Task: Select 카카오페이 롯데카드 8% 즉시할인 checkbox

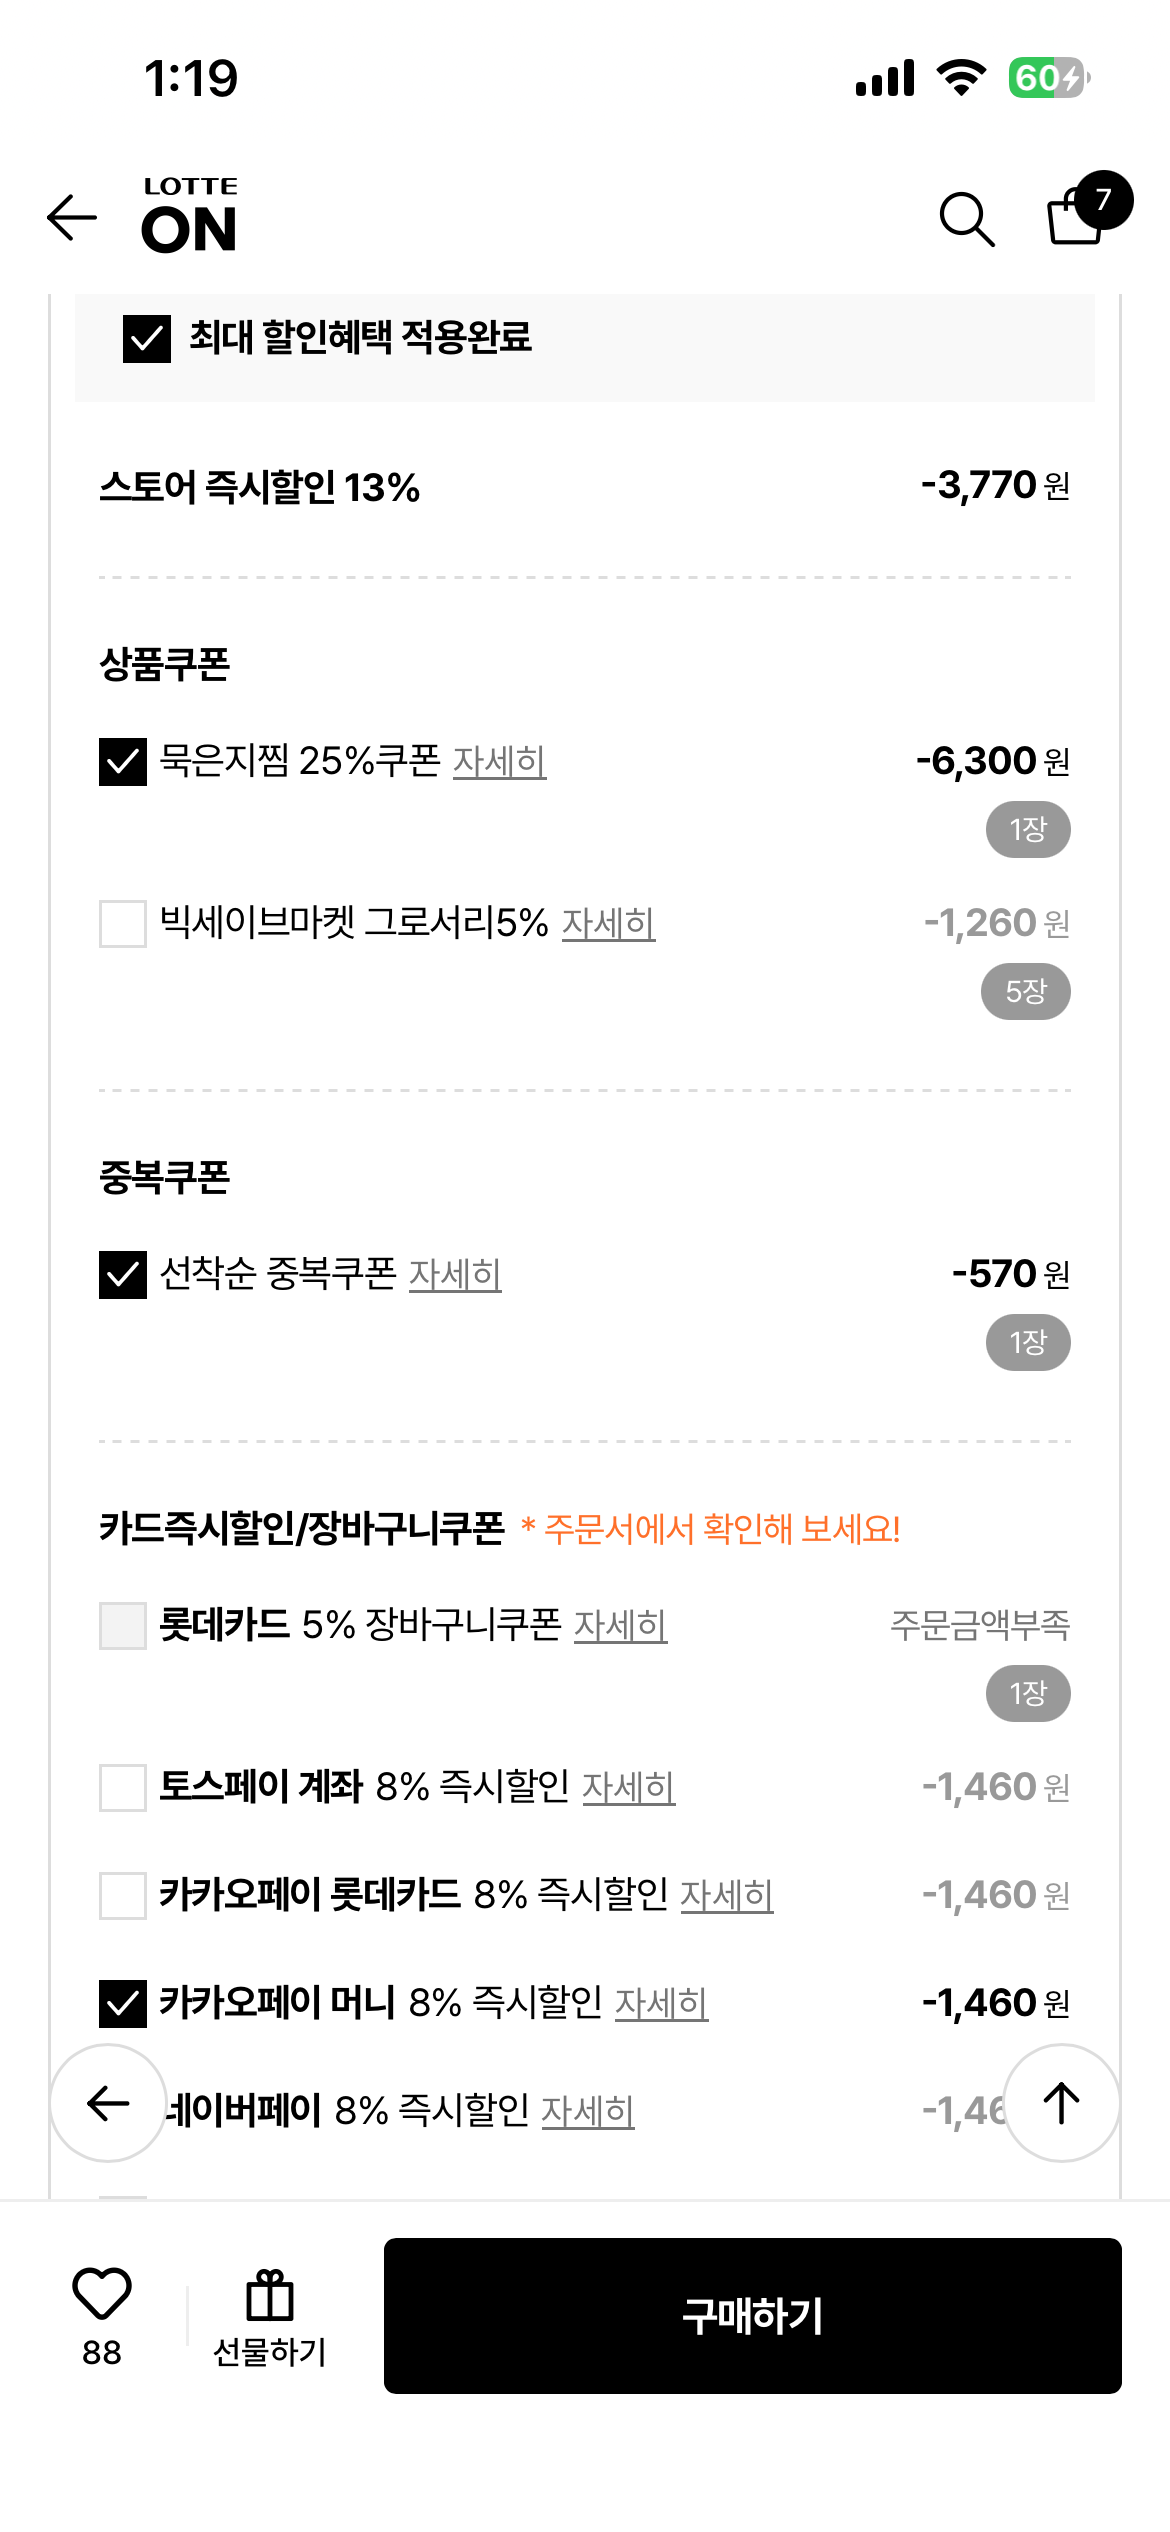Action: (123, 1895)
